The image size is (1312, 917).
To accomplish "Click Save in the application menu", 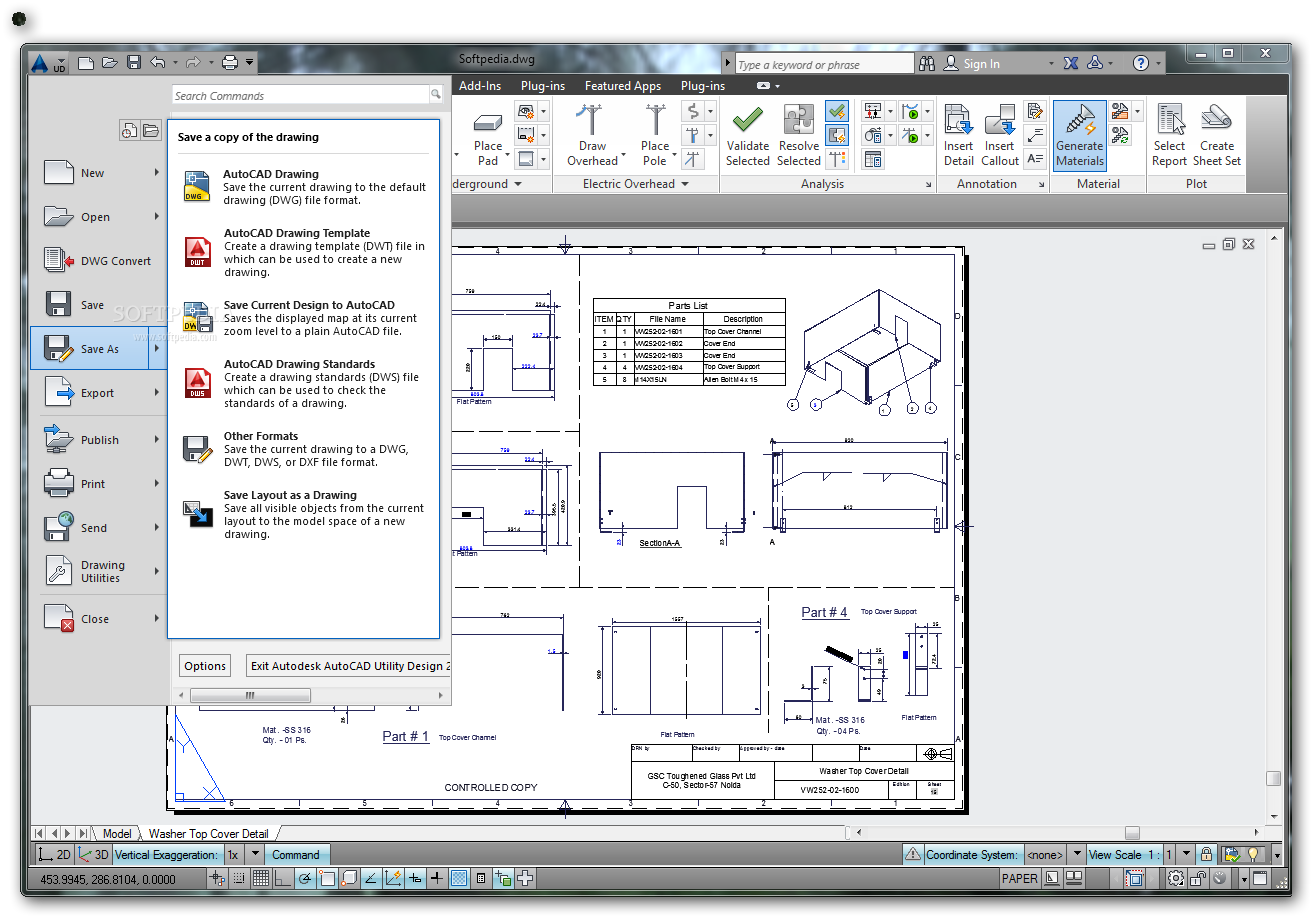I will pos(97,305).
